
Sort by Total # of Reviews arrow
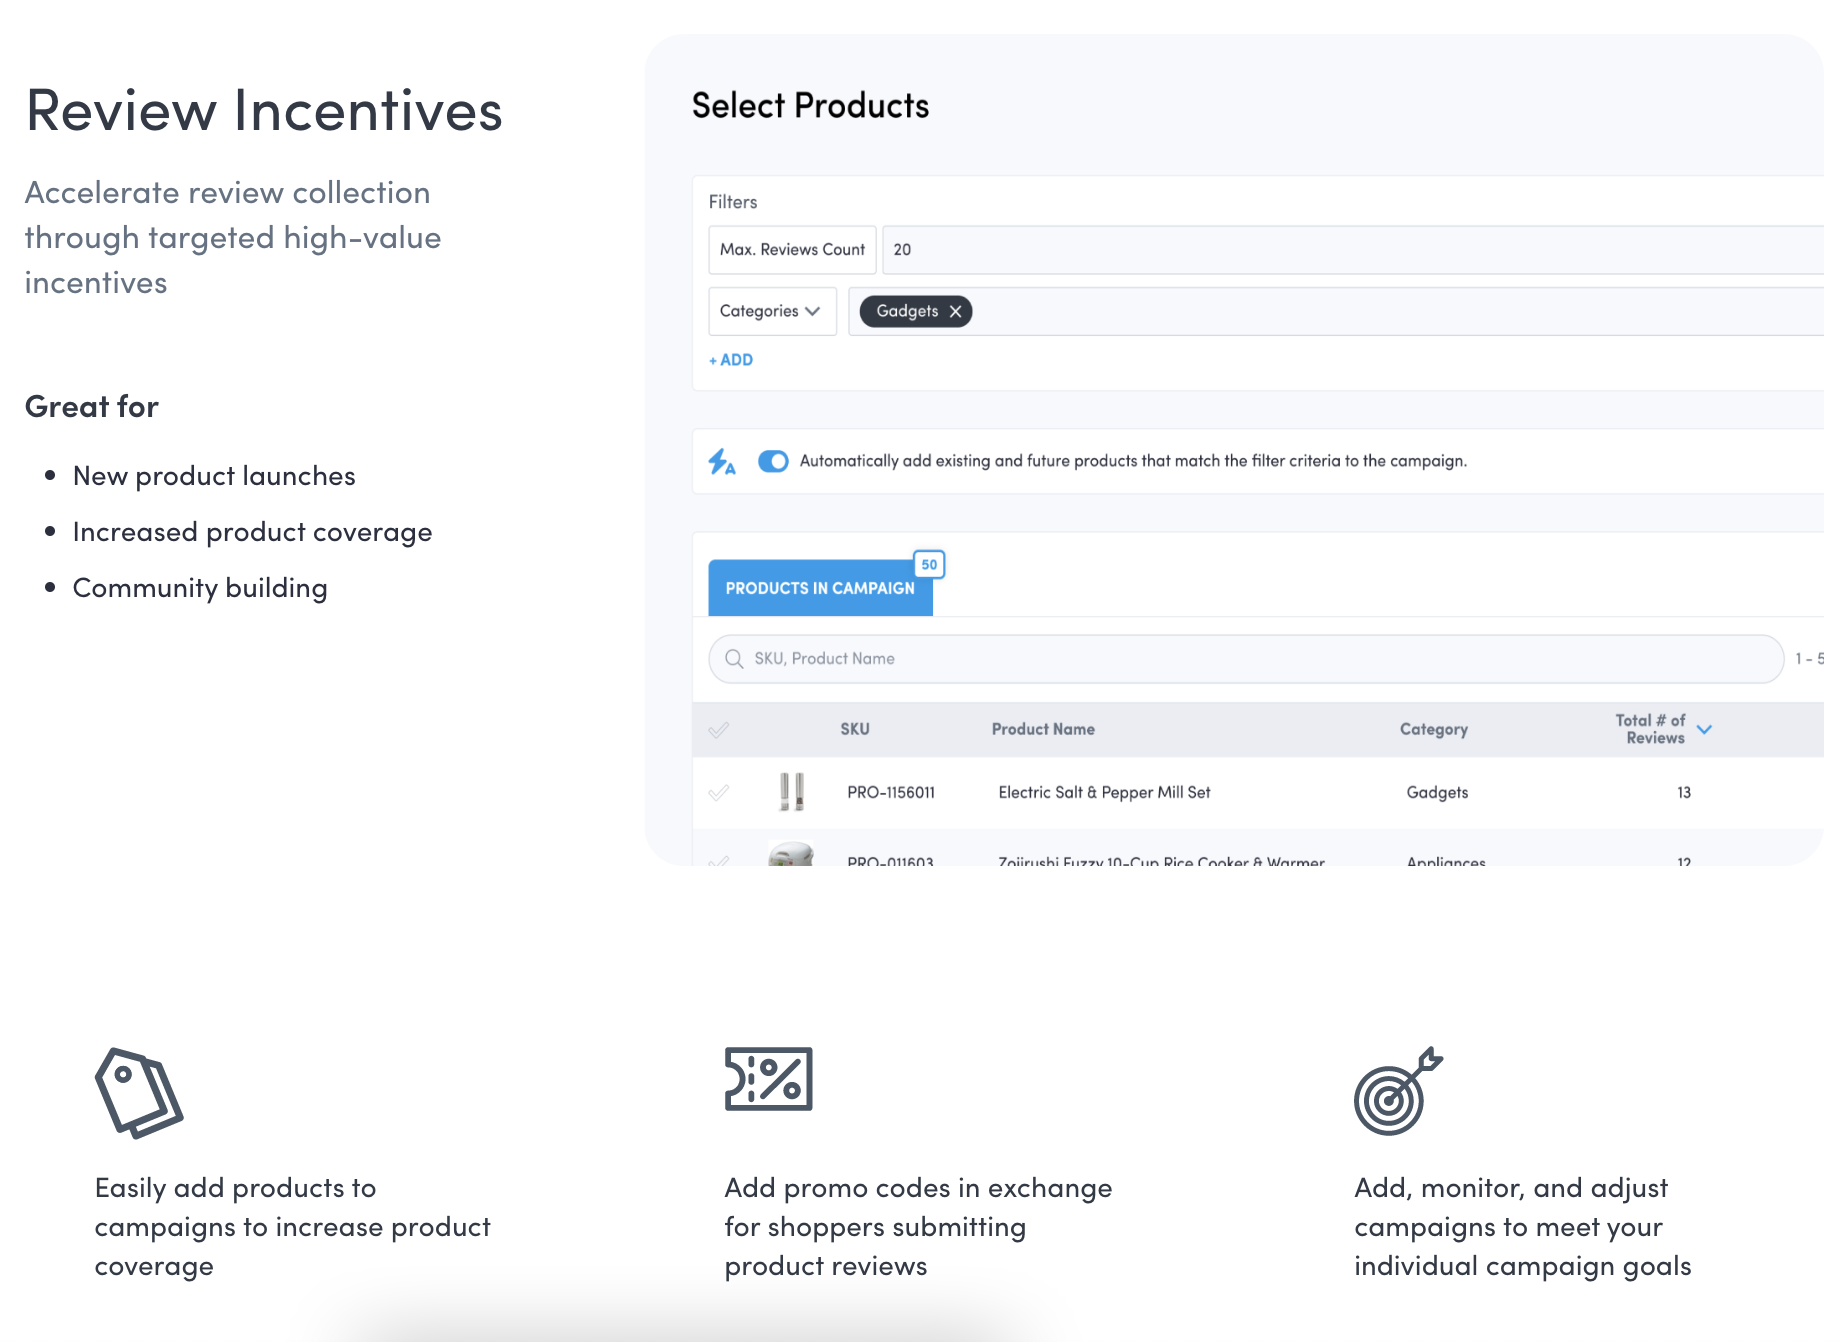coord(1705,730)
